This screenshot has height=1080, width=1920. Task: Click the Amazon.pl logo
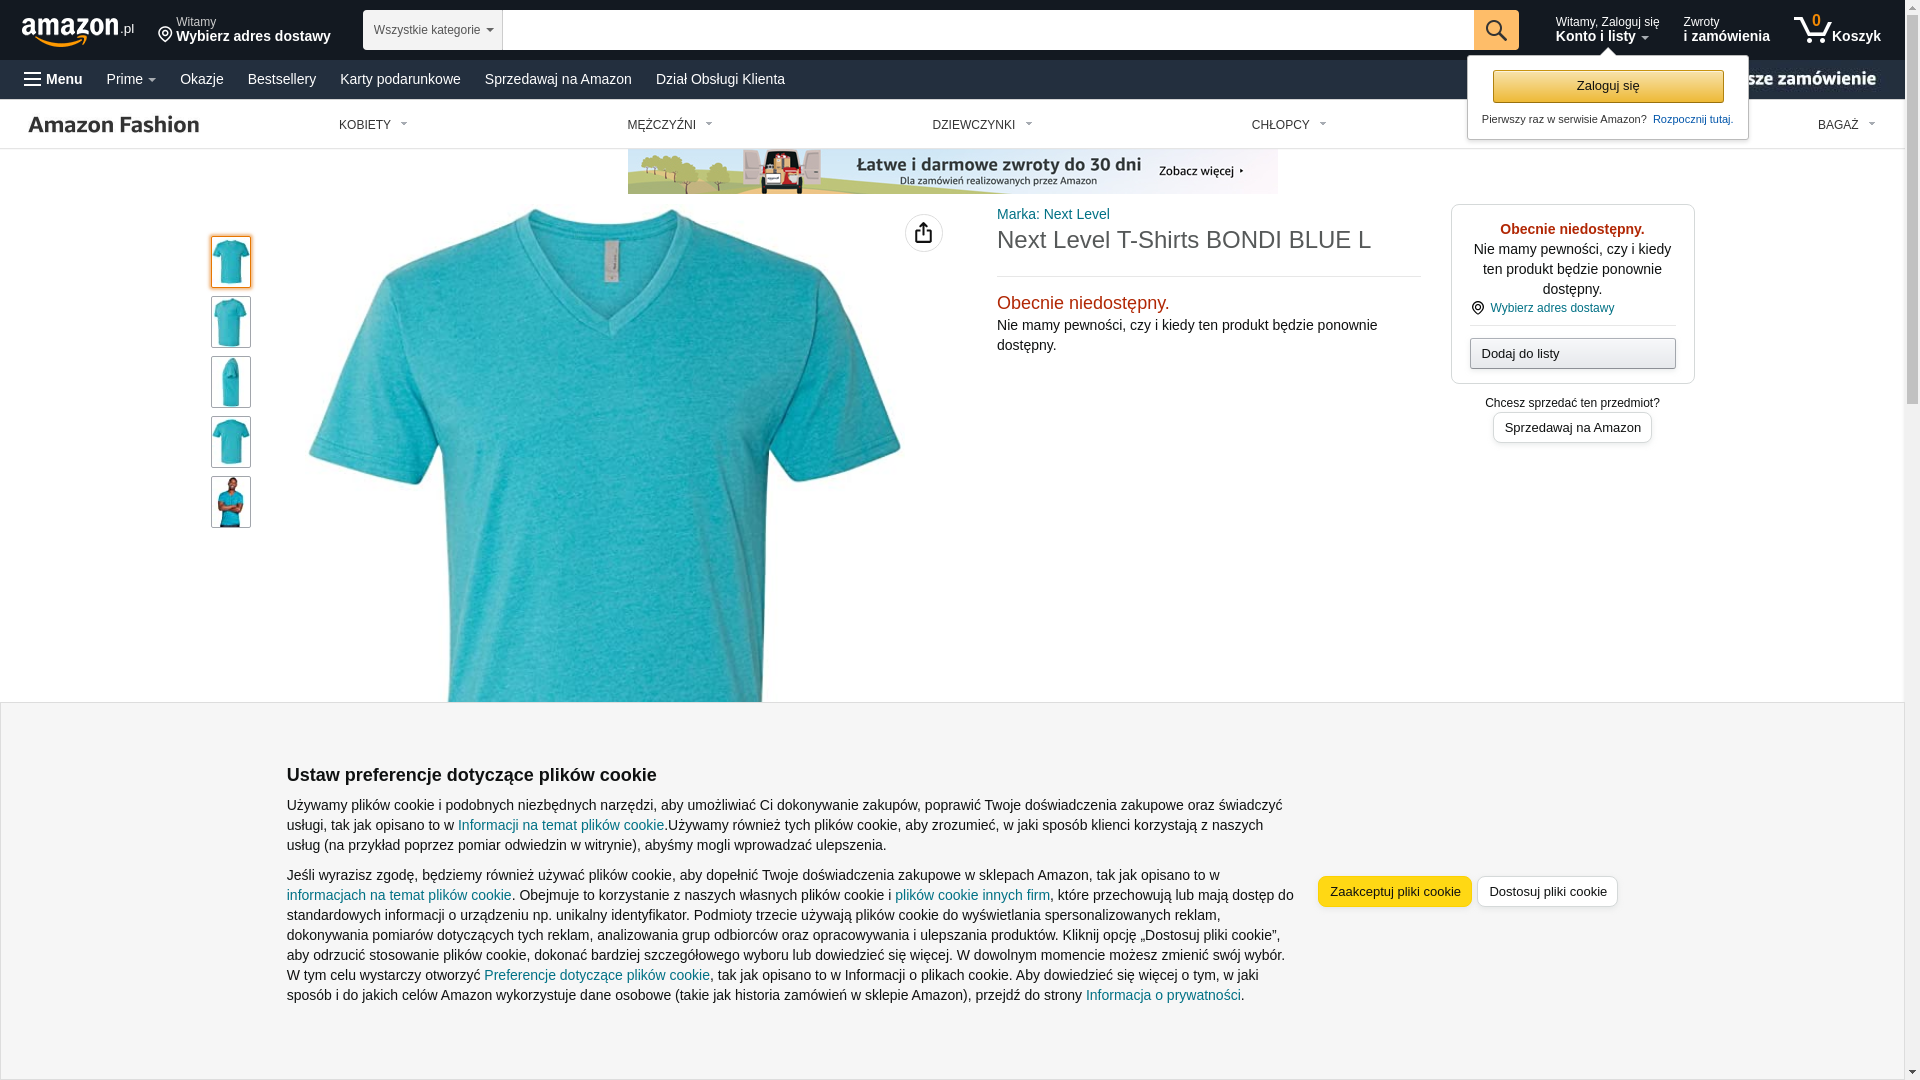78,30
